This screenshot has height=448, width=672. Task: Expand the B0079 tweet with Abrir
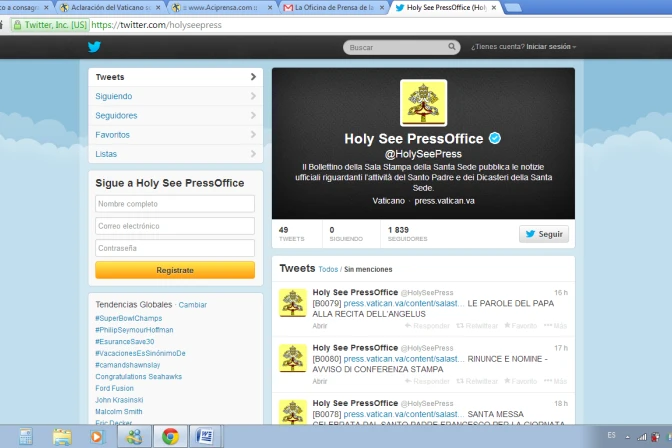(x=320, y=325)
